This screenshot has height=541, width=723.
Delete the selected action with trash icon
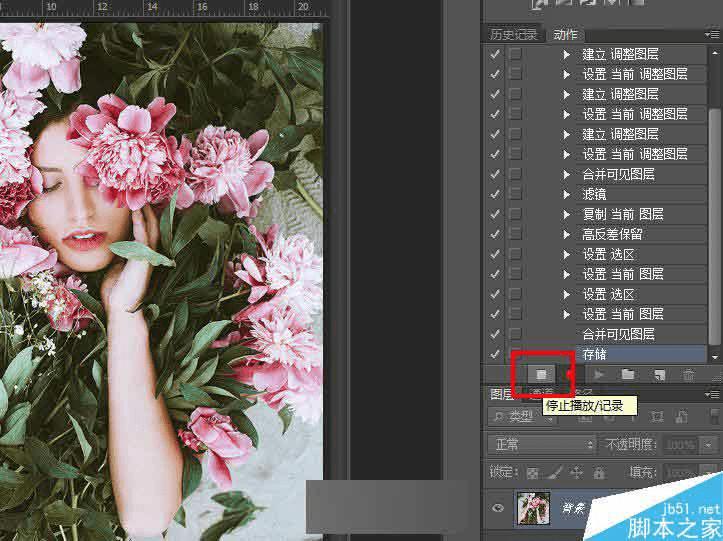click(688, 375)
